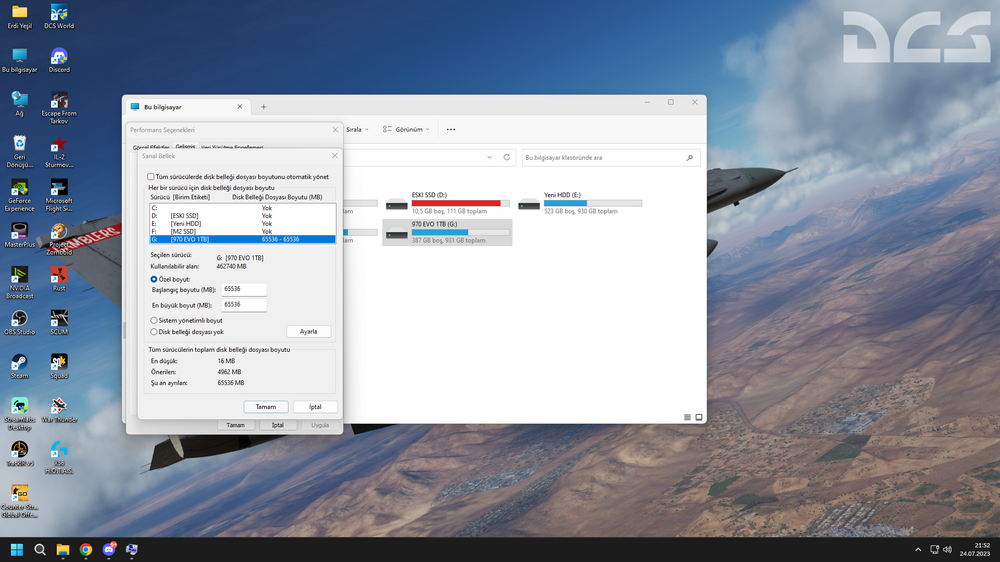Screen dimensions: 1000x562
Task: Close the Sanal Bellek dialog
Action: [335, 156]
